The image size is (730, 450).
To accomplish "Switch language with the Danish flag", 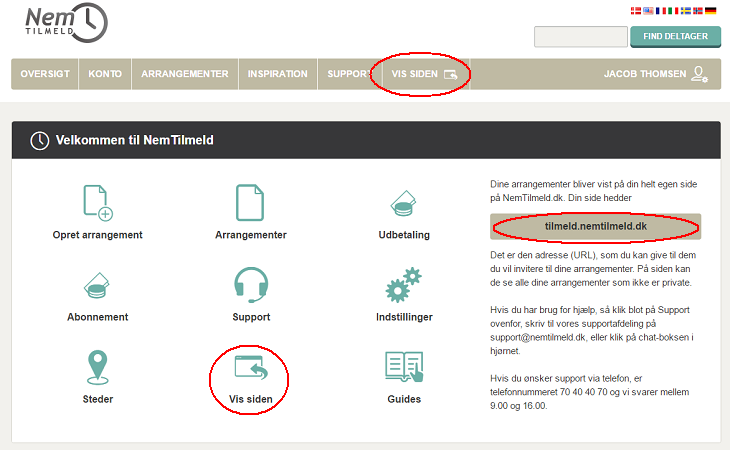I will (635, 11).
